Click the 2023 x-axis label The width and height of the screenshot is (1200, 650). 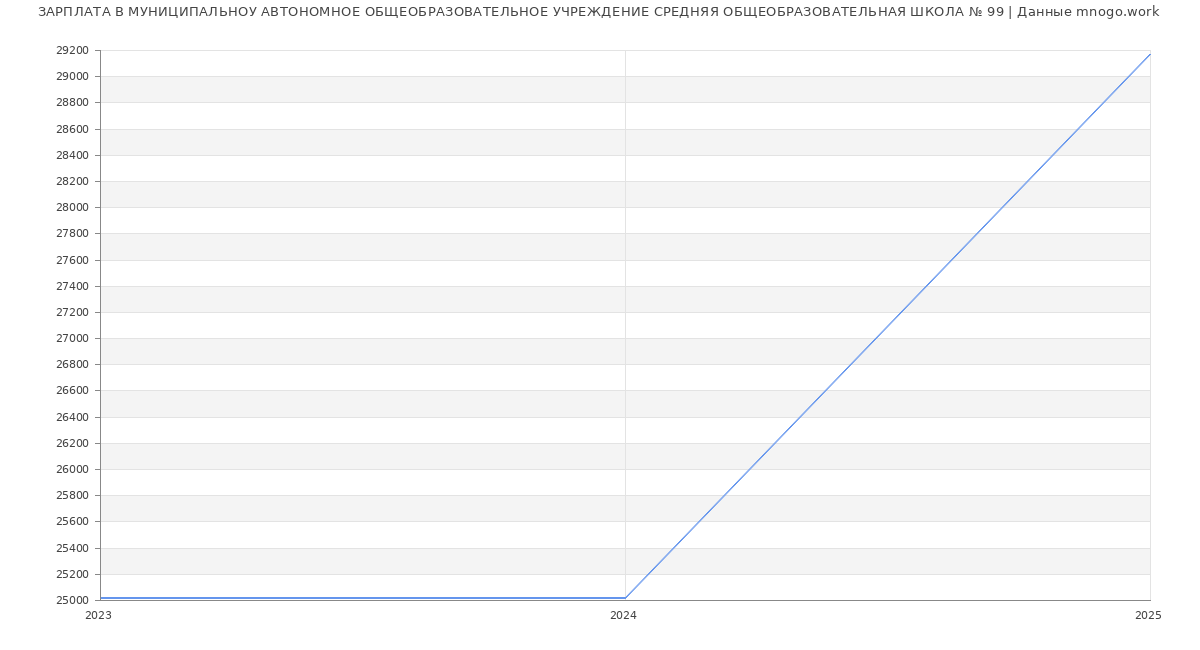[x=98, y=616]
